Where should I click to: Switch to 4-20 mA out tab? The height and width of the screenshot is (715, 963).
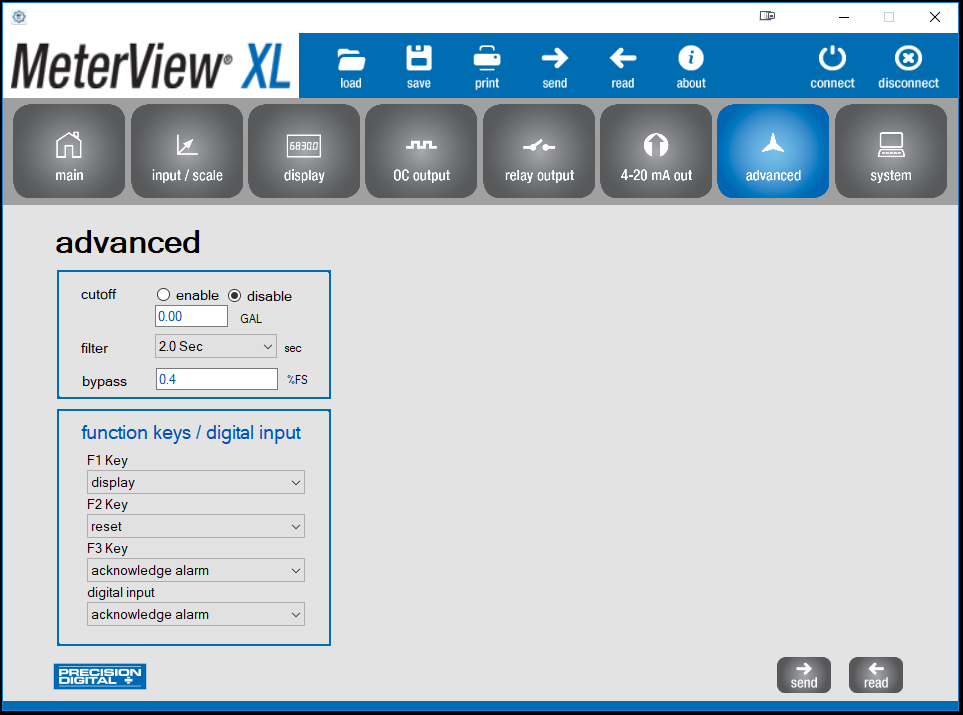656,151
